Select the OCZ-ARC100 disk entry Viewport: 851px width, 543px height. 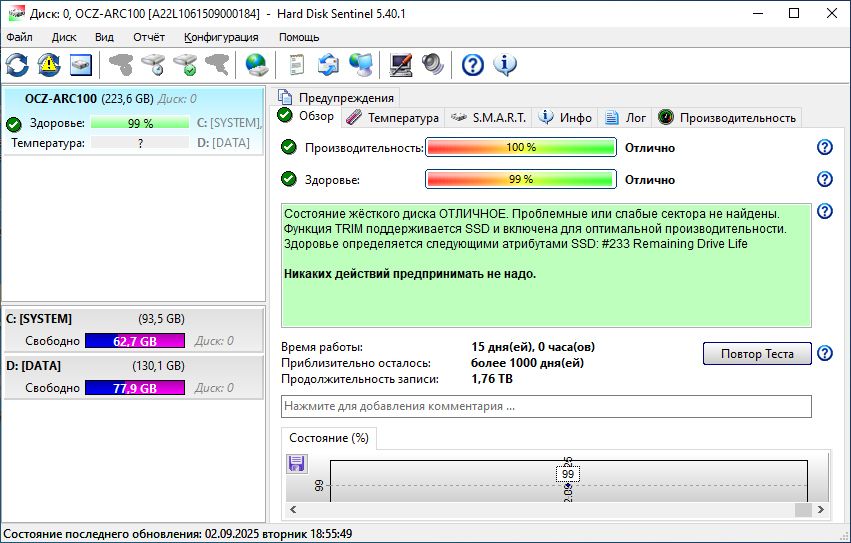click(134, 121)
